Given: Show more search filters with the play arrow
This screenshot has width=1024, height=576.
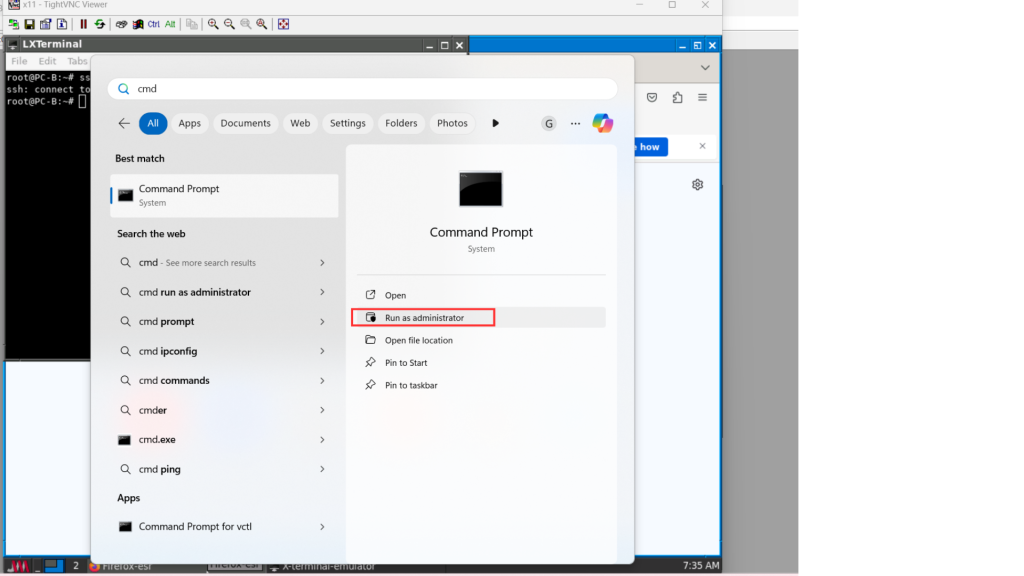Looking at the screenshot, I should click(495, 123).
